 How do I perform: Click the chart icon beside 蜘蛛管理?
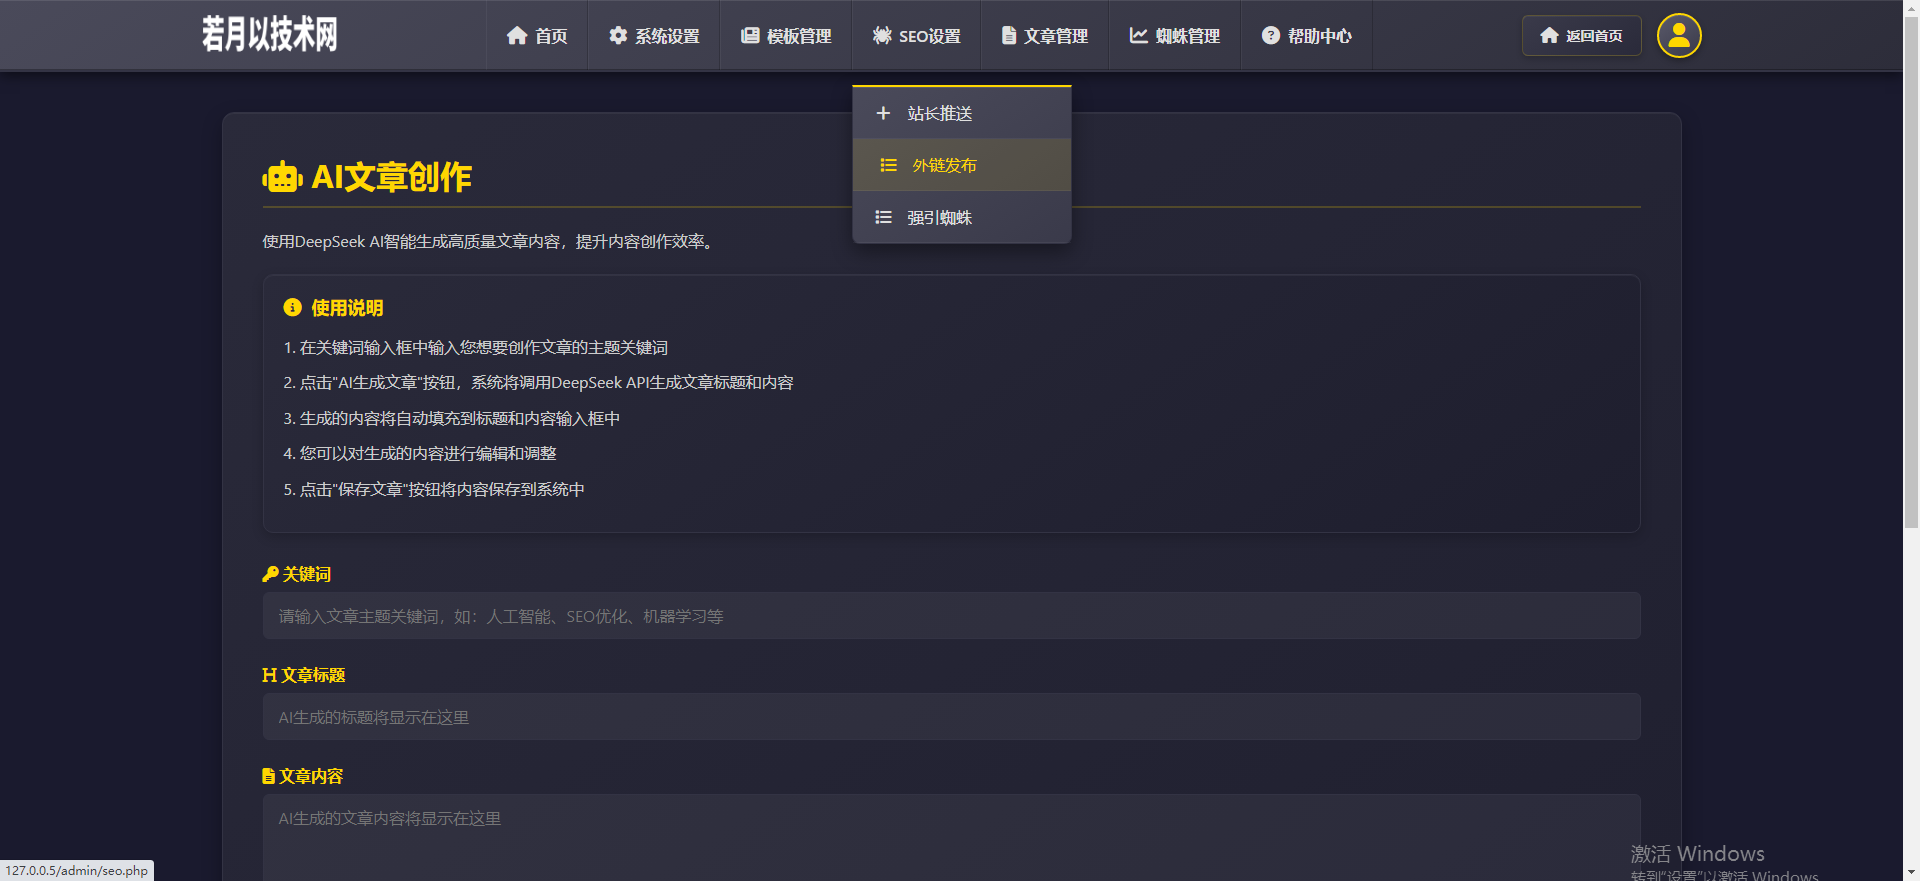click(1138, 36)
